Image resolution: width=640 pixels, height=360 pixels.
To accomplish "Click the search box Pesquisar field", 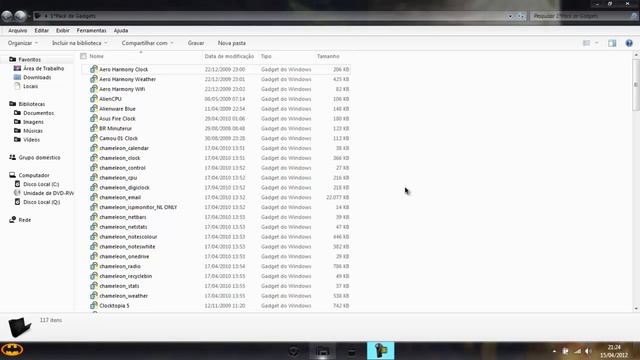I will click(x=581, y=16).
